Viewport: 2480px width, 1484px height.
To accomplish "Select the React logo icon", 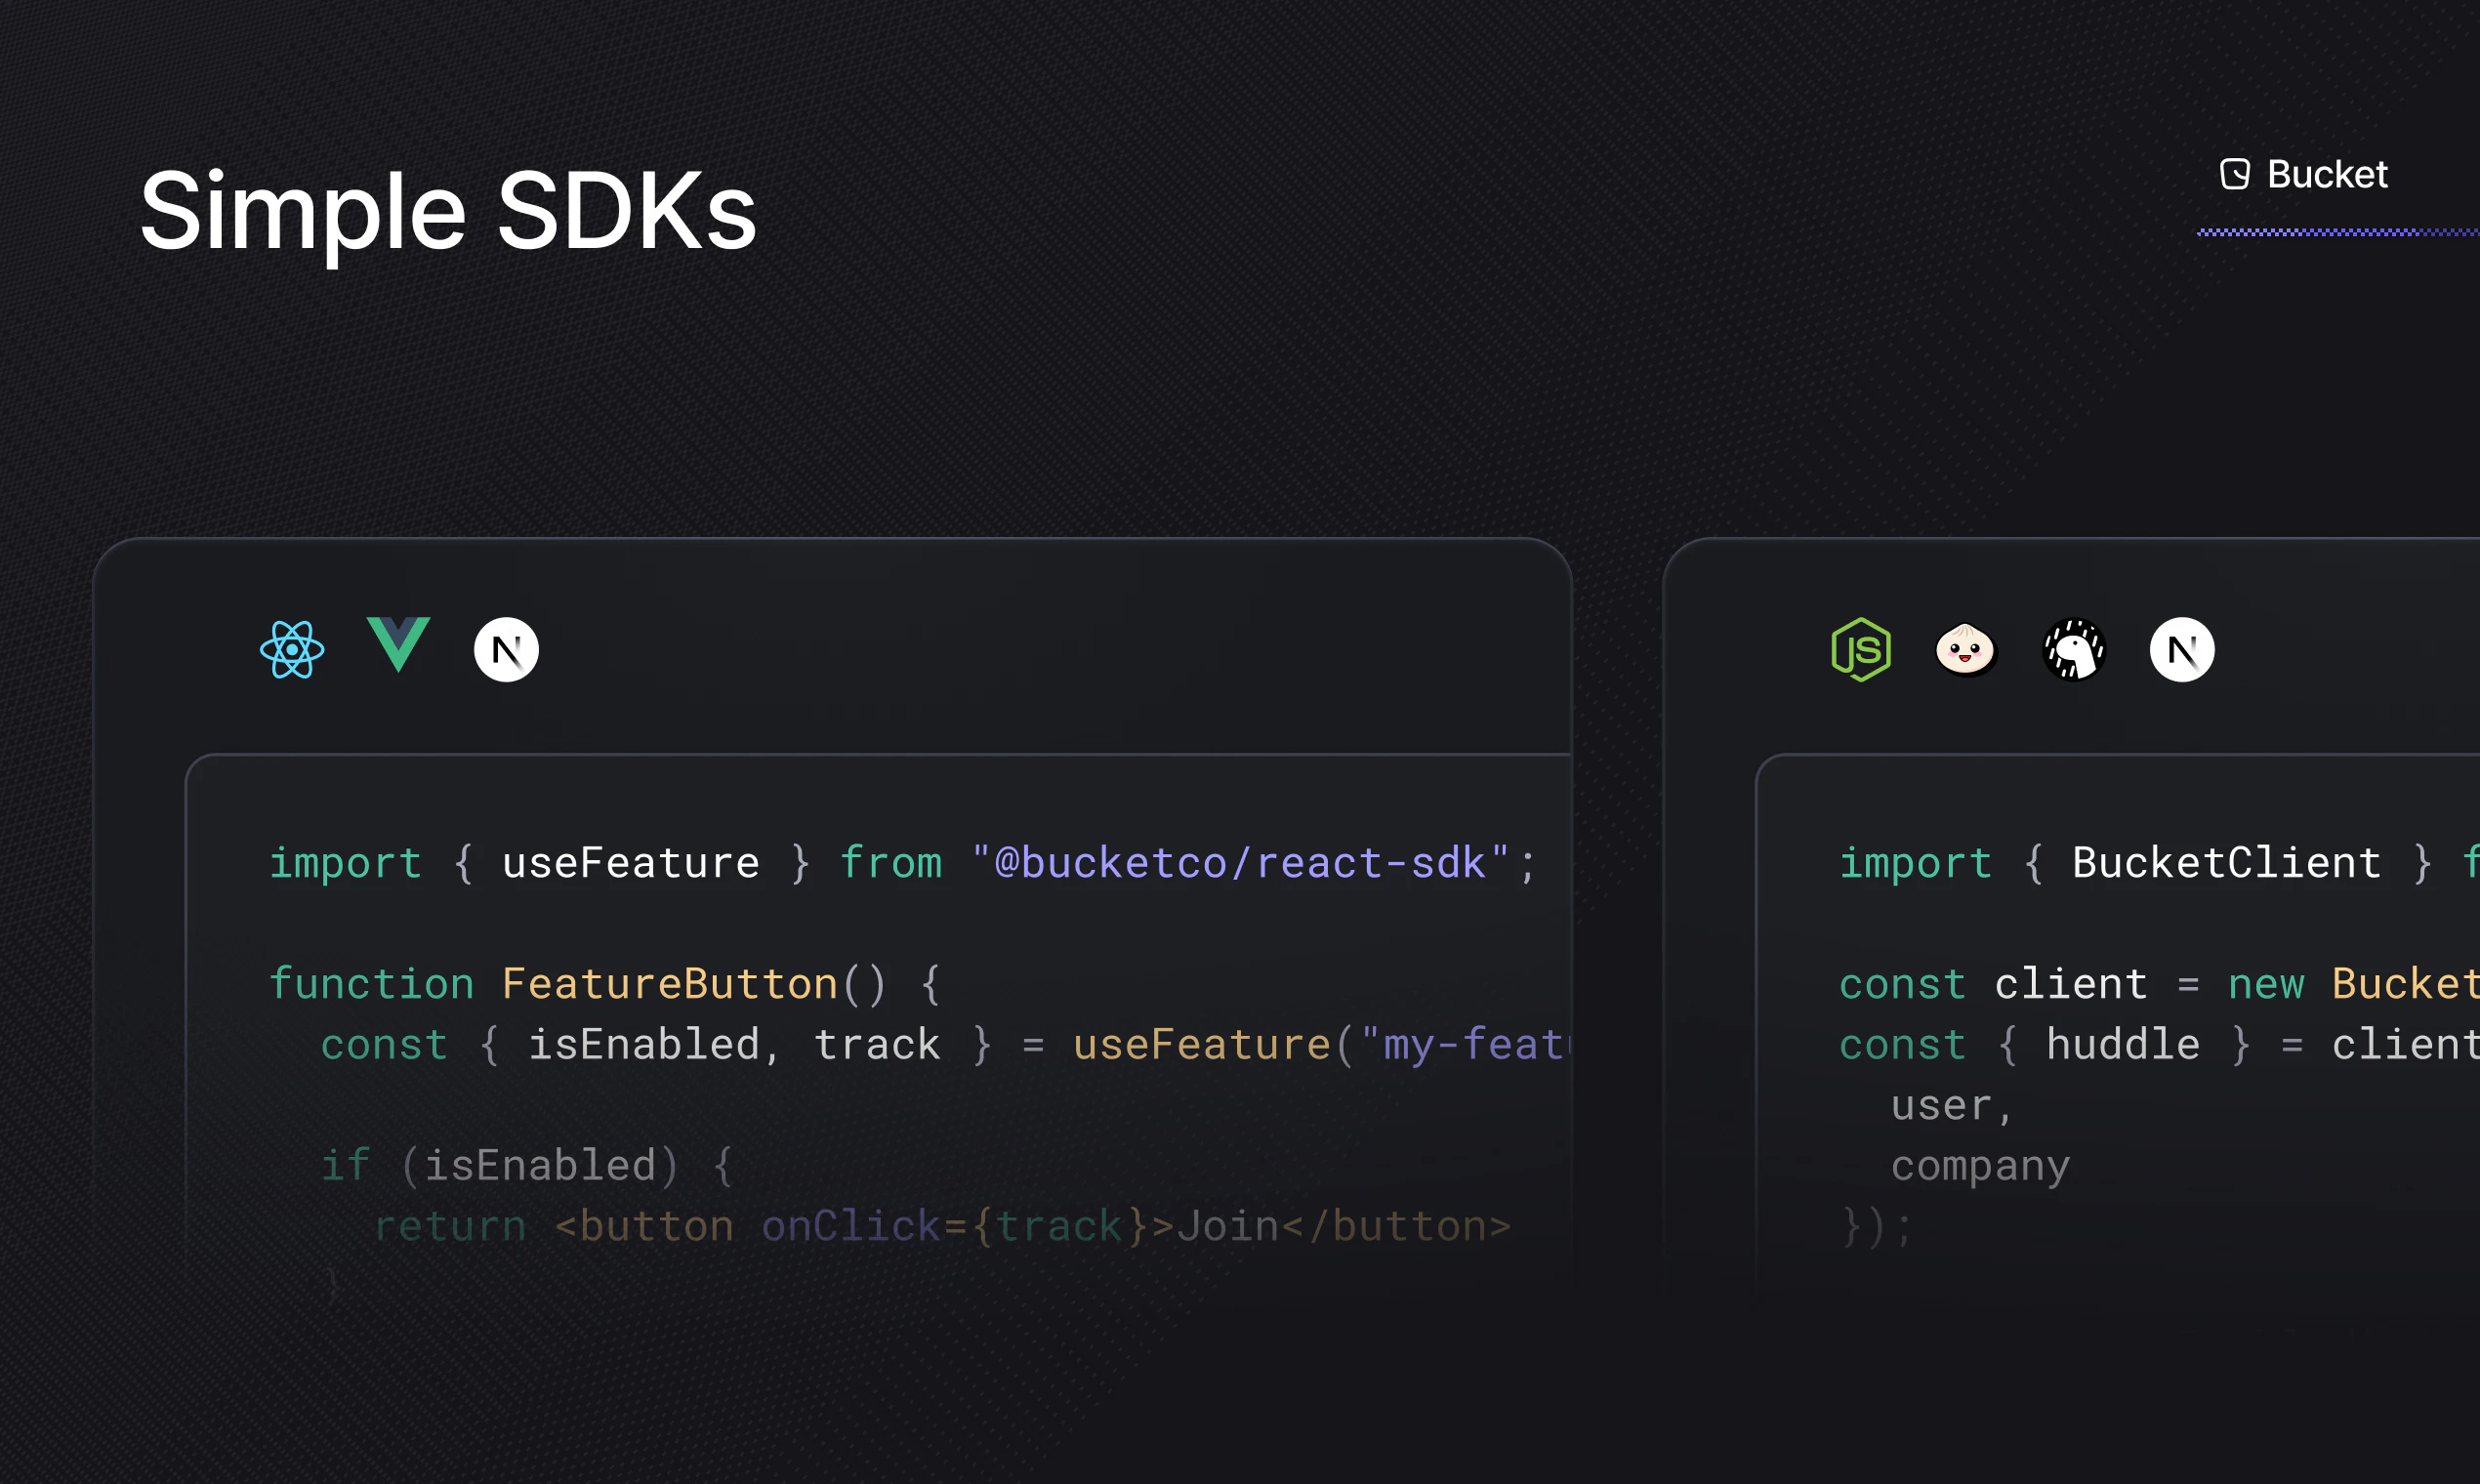I will tap(292, 649).
